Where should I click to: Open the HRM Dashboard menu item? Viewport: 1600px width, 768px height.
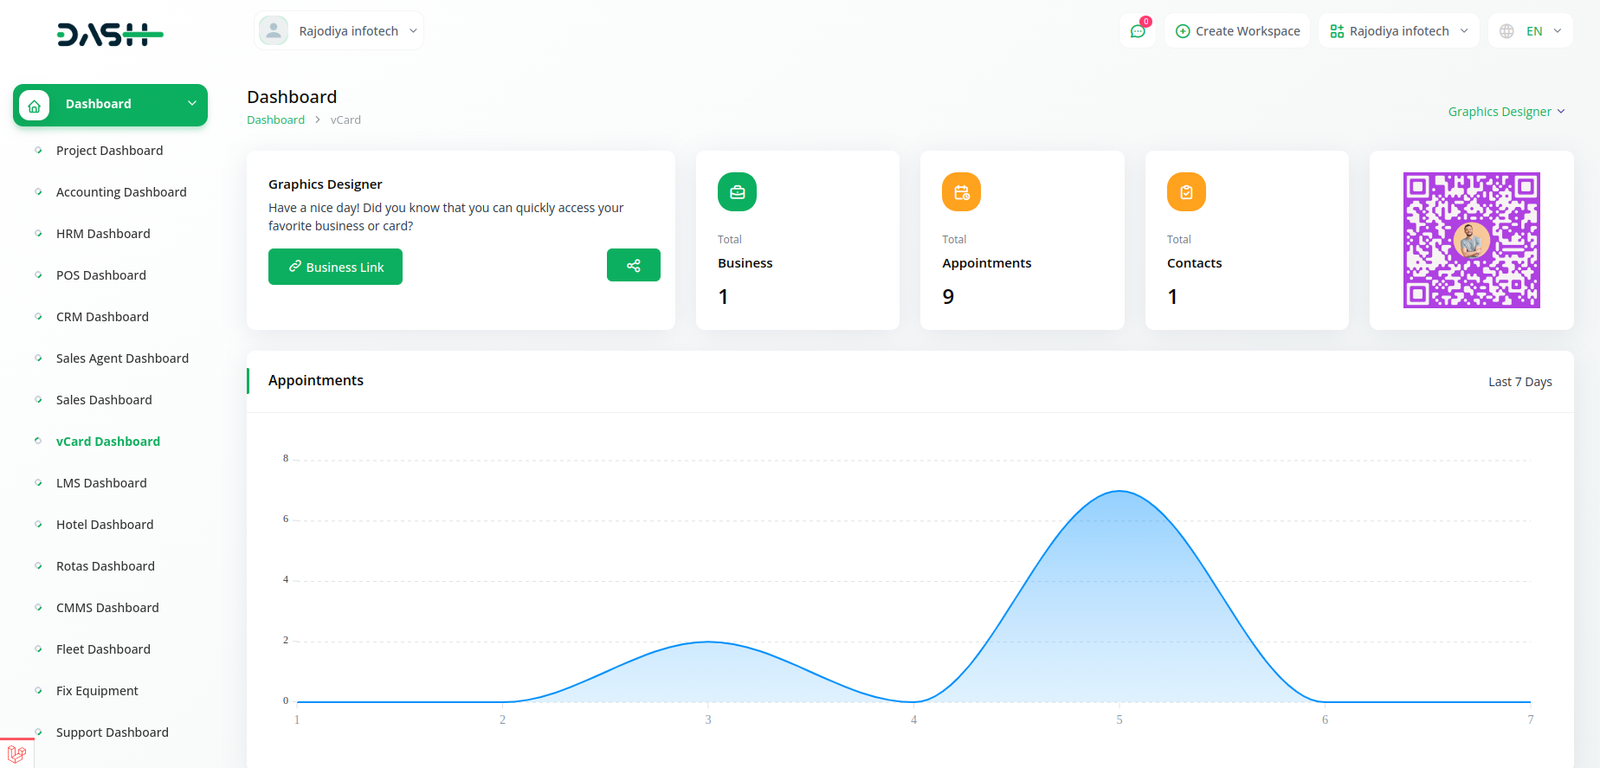click(103, 234)
